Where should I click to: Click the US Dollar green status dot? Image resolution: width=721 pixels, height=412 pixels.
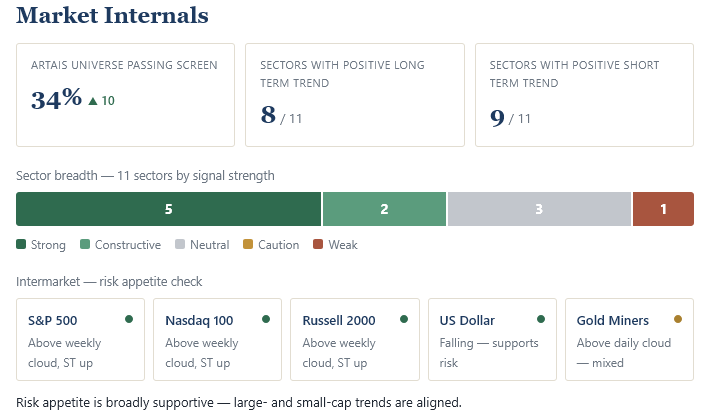point(541,319)
